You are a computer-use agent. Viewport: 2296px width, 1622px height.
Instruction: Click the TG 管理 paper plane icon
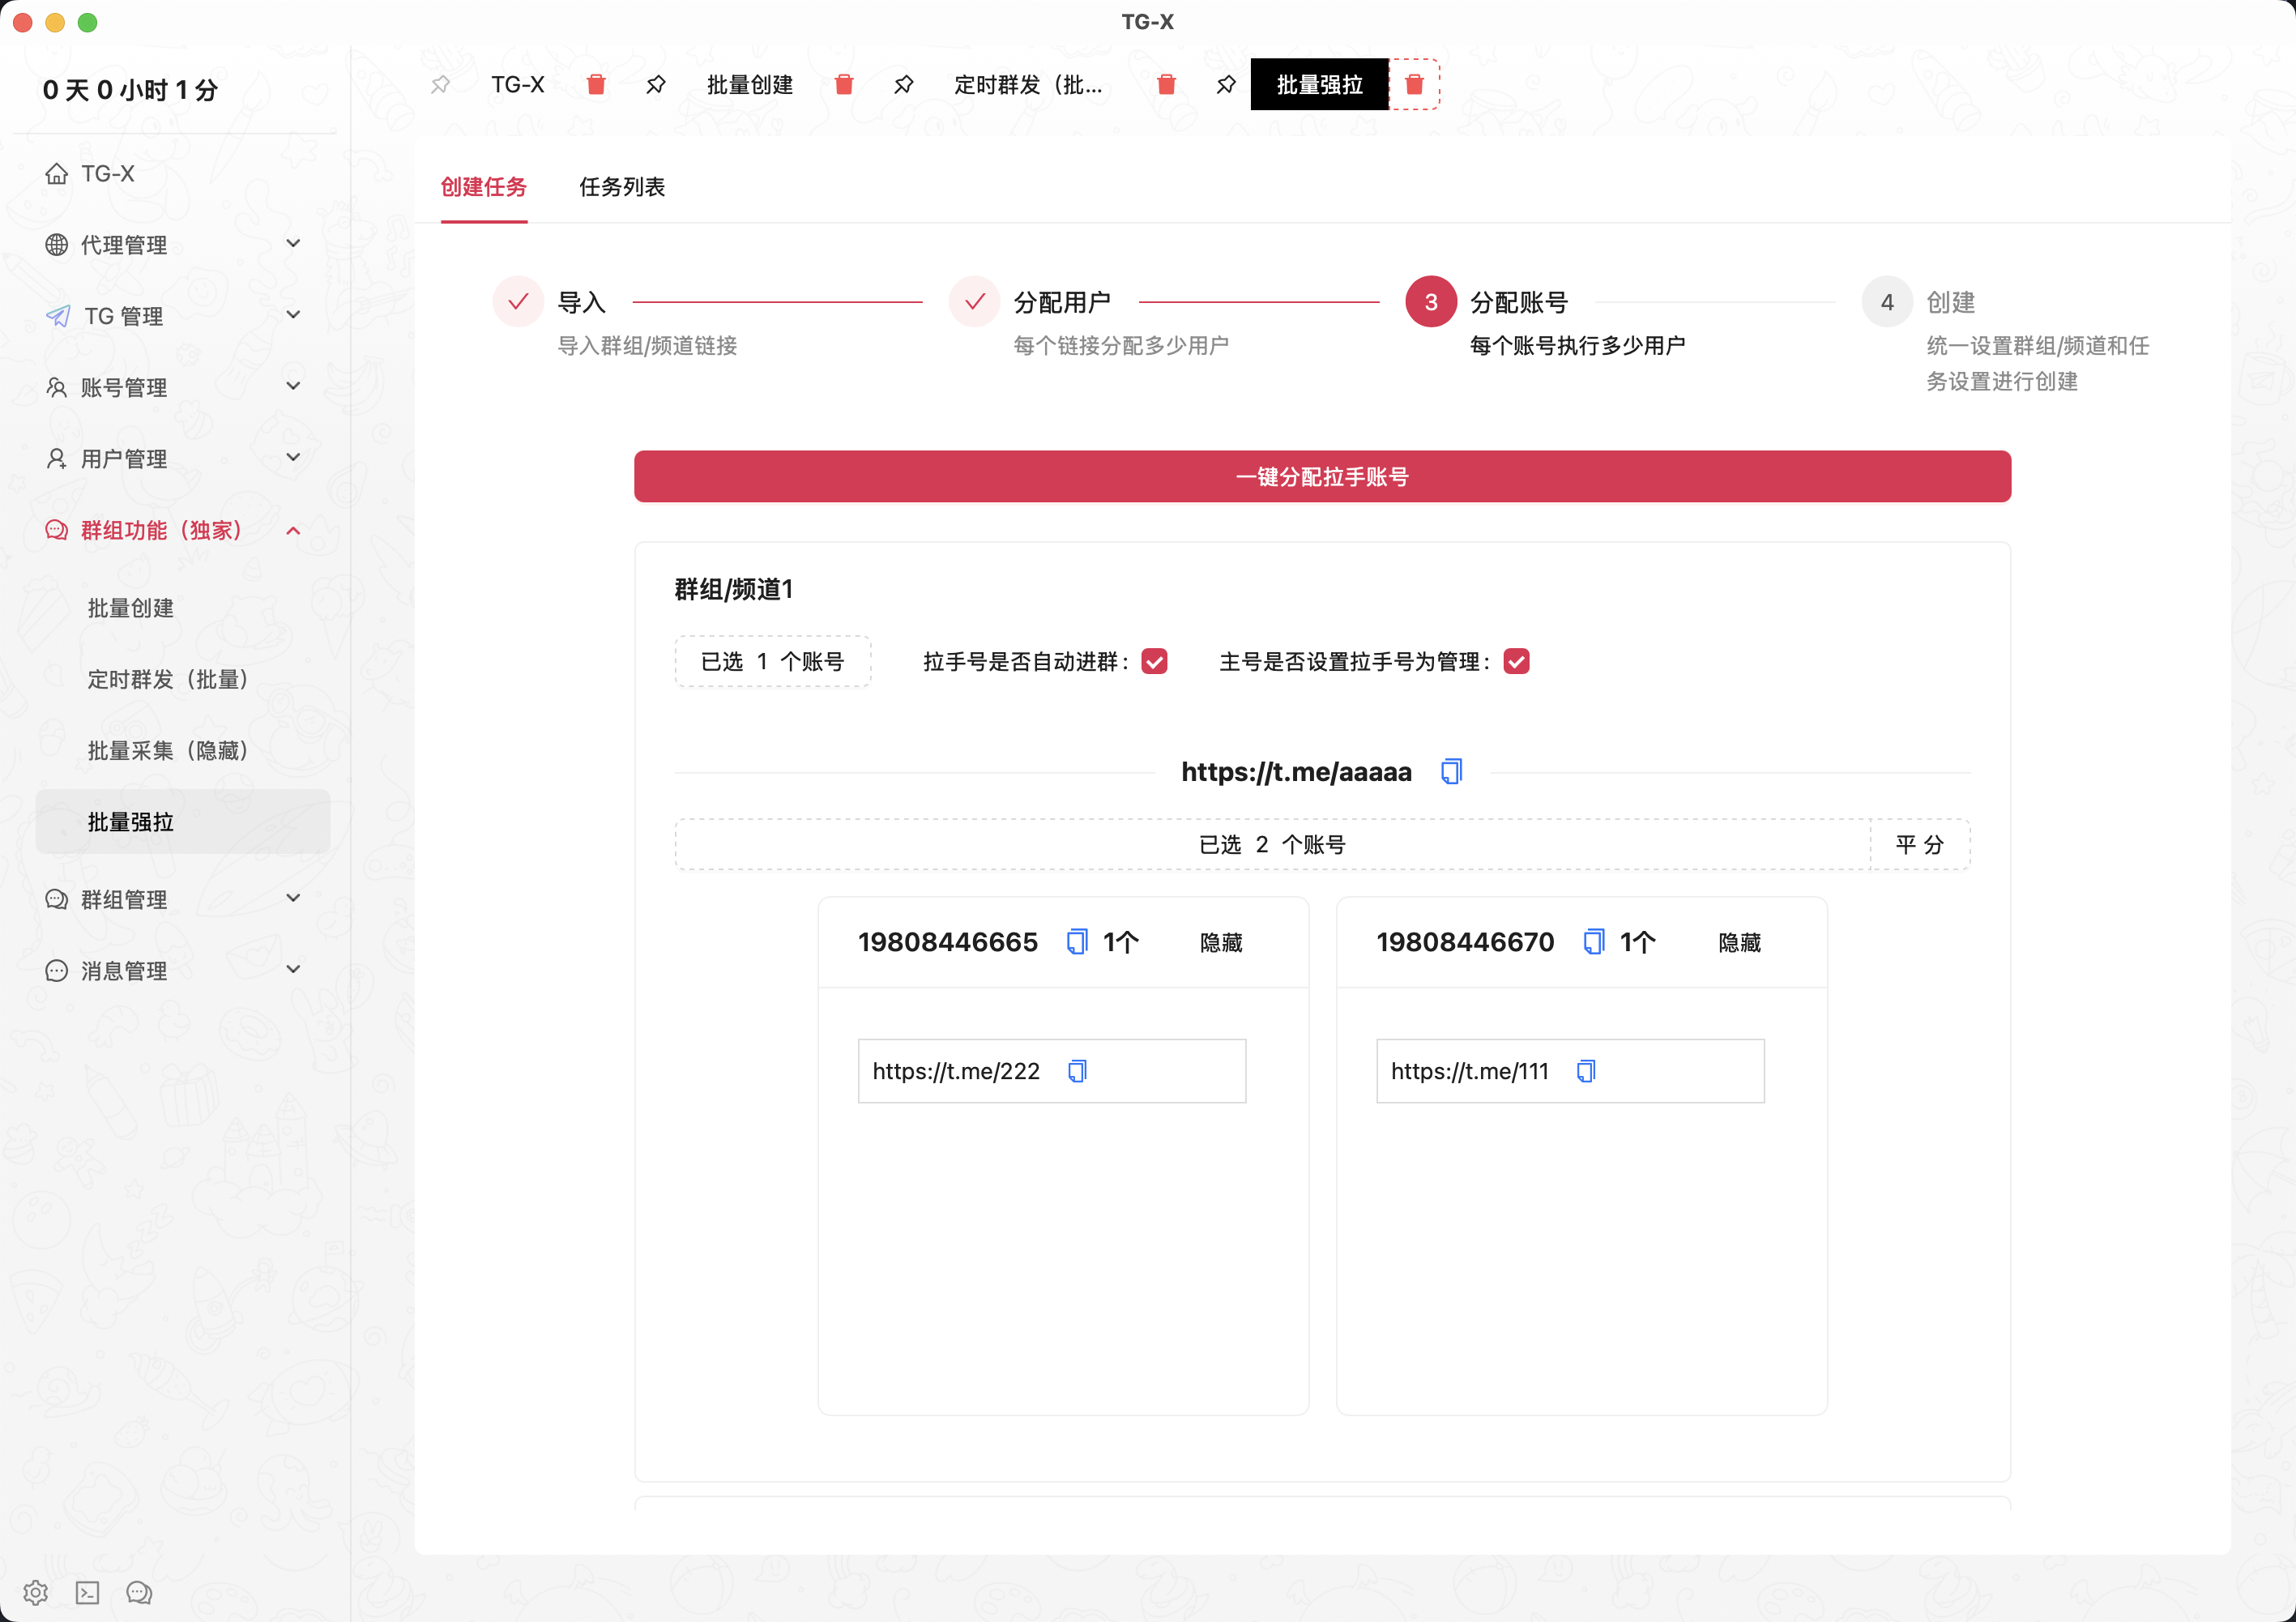click(x=58, y=316)
